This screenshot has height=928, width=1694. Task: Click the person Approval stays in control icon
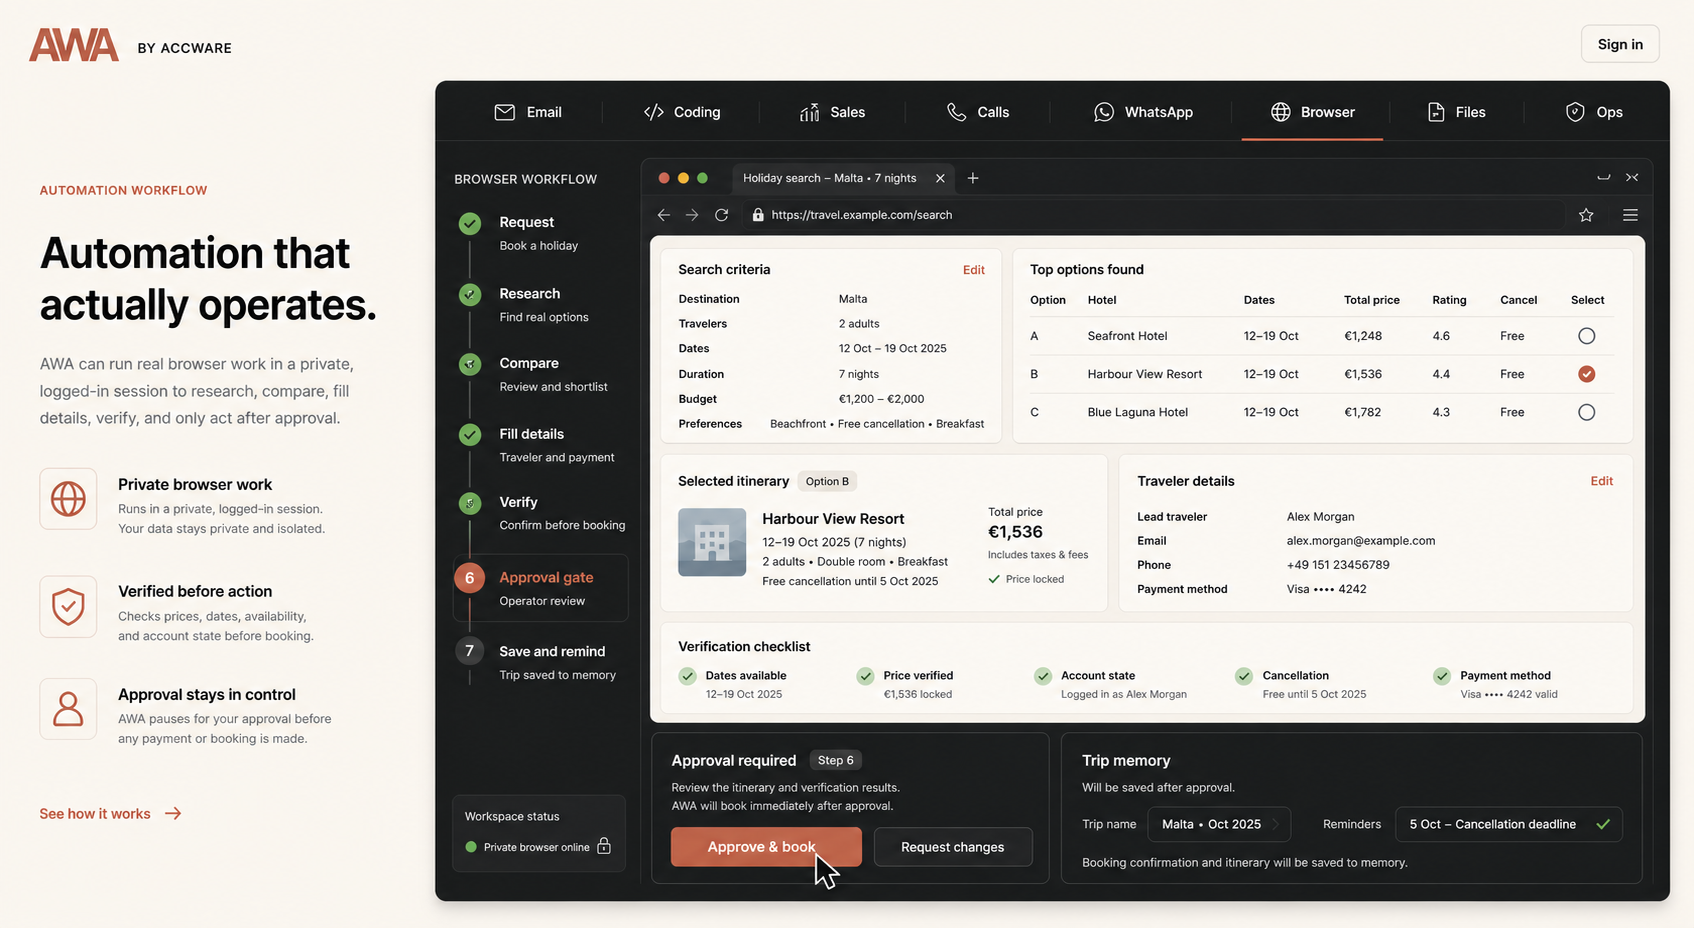[68, 709]
